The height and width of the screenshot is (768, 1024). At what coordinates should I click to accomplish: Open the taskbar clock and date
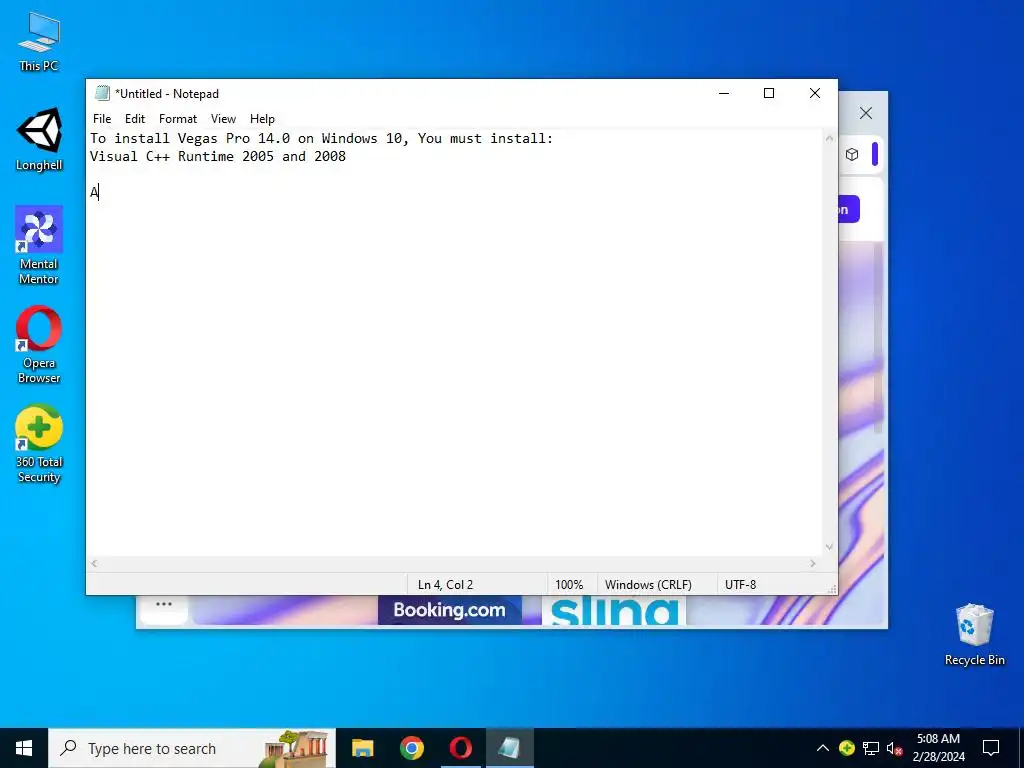pyautogui.click(x=938, y=748)
